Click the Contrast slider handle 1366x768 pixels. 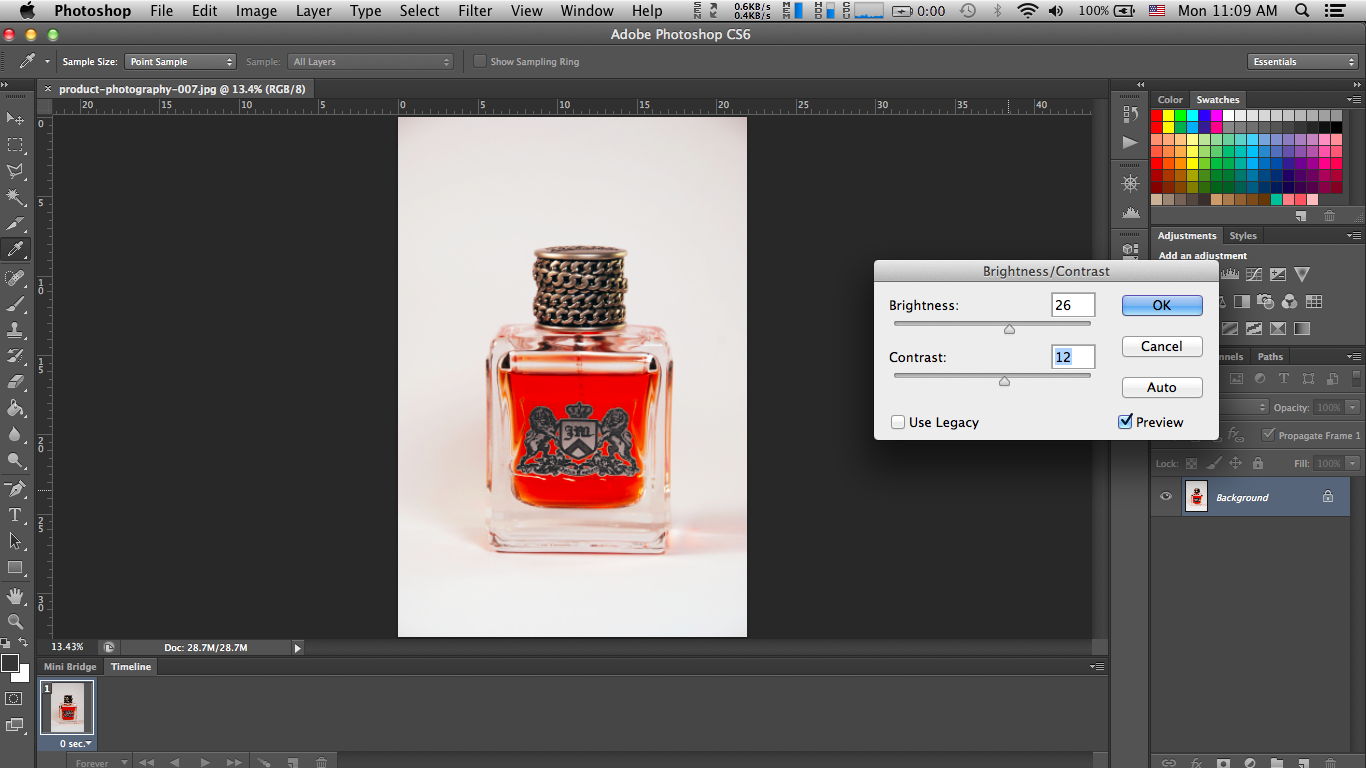(x=1004, y=380)
